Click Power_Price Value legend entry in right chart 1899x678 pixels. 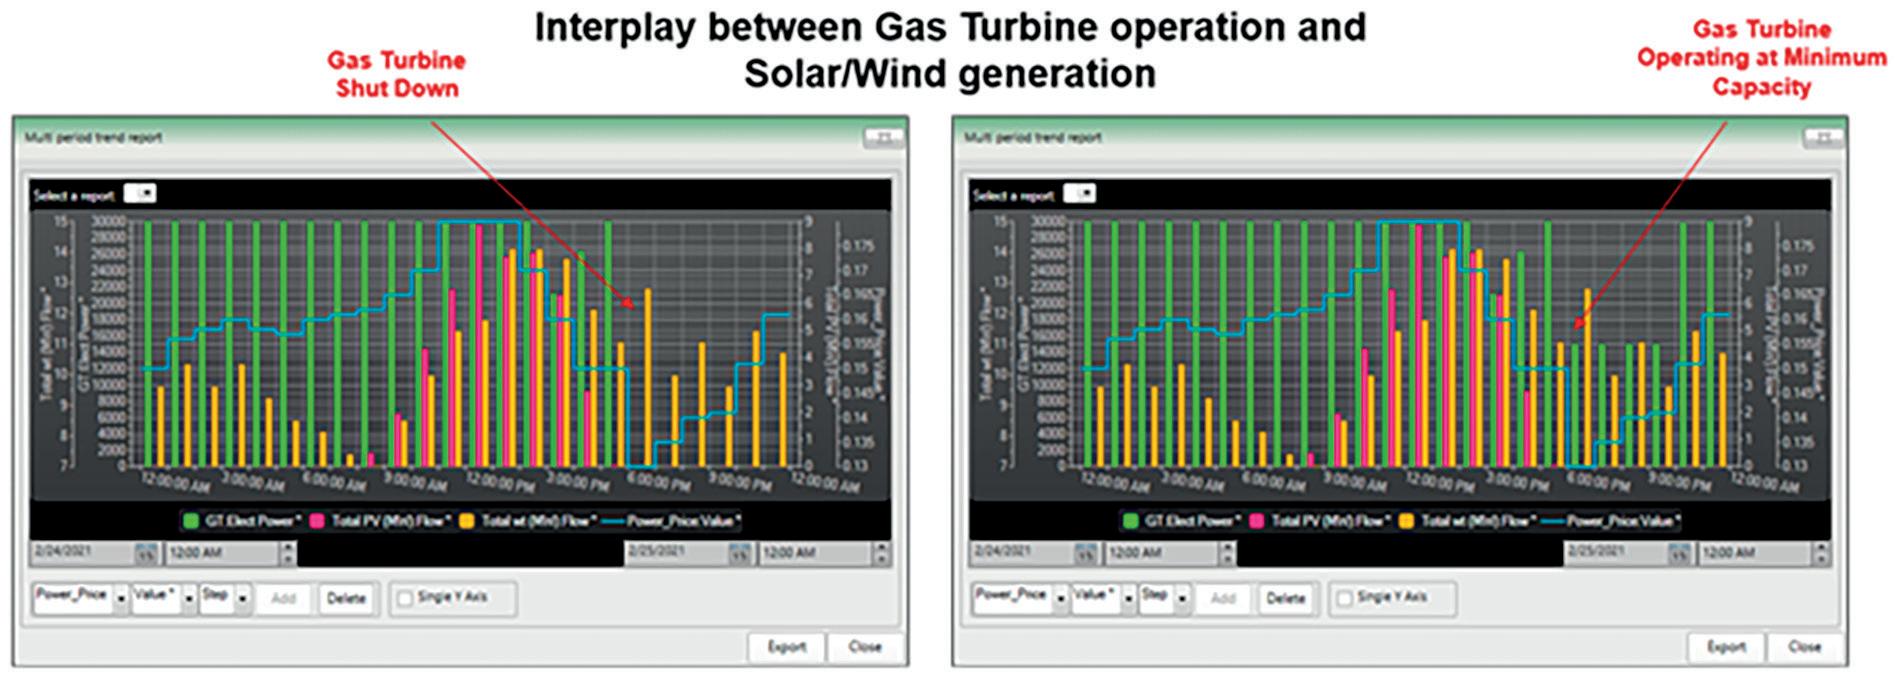(1612, 520)
